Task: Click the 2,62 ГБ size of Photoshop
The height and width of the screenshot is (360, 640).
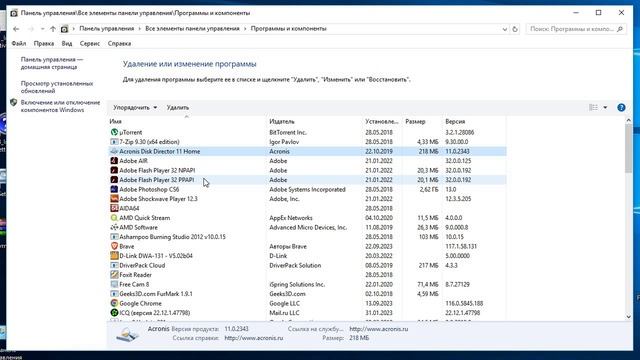Action: [x=429, y=189]
